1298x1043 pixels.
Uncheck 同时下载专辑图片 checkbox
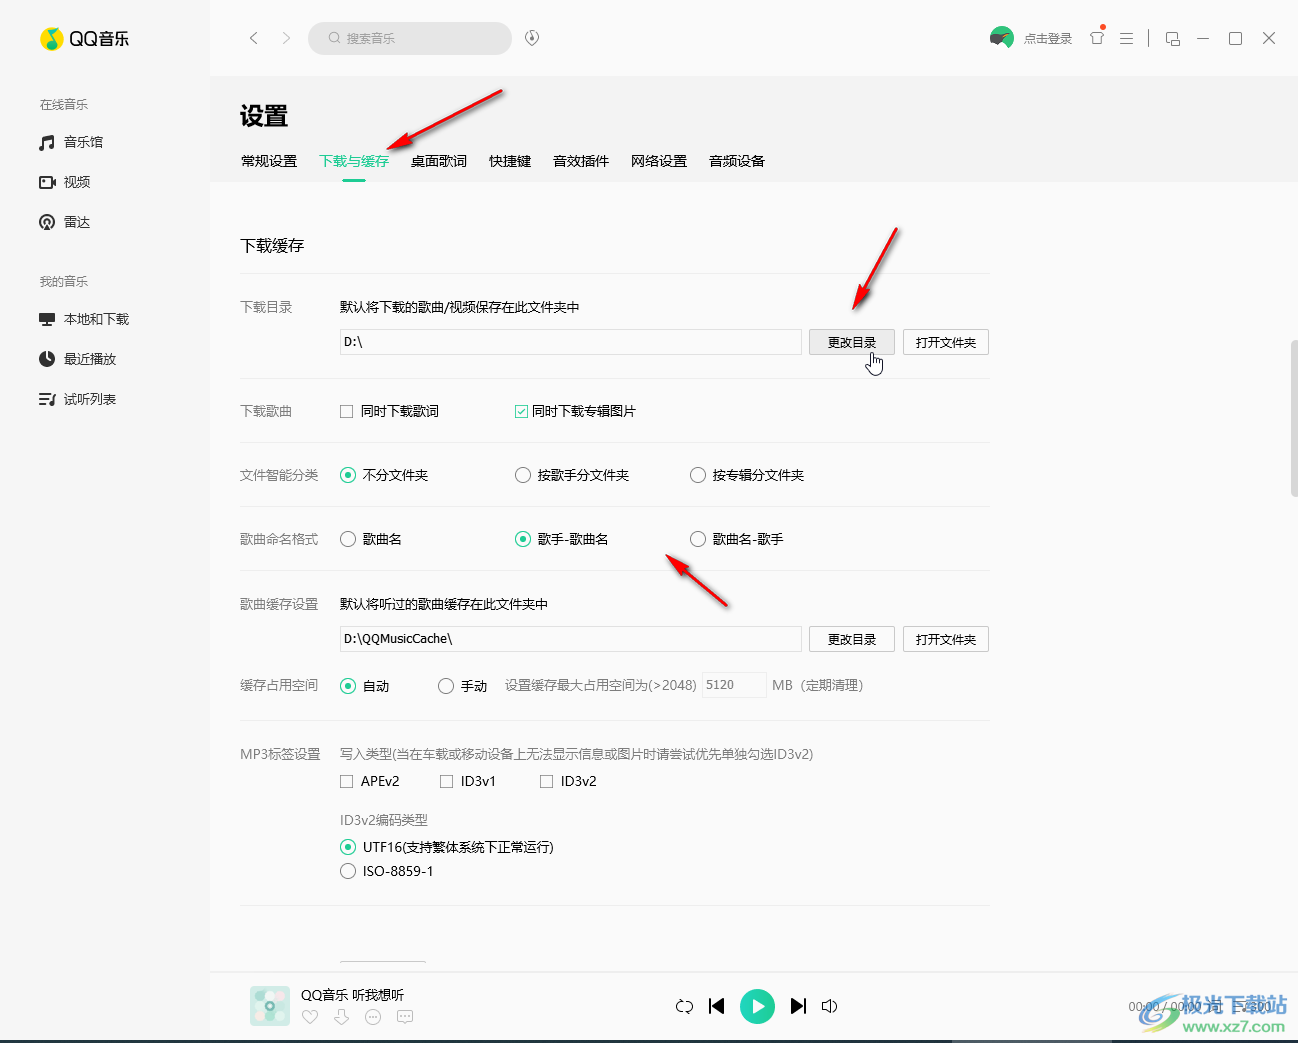(521, 411)
